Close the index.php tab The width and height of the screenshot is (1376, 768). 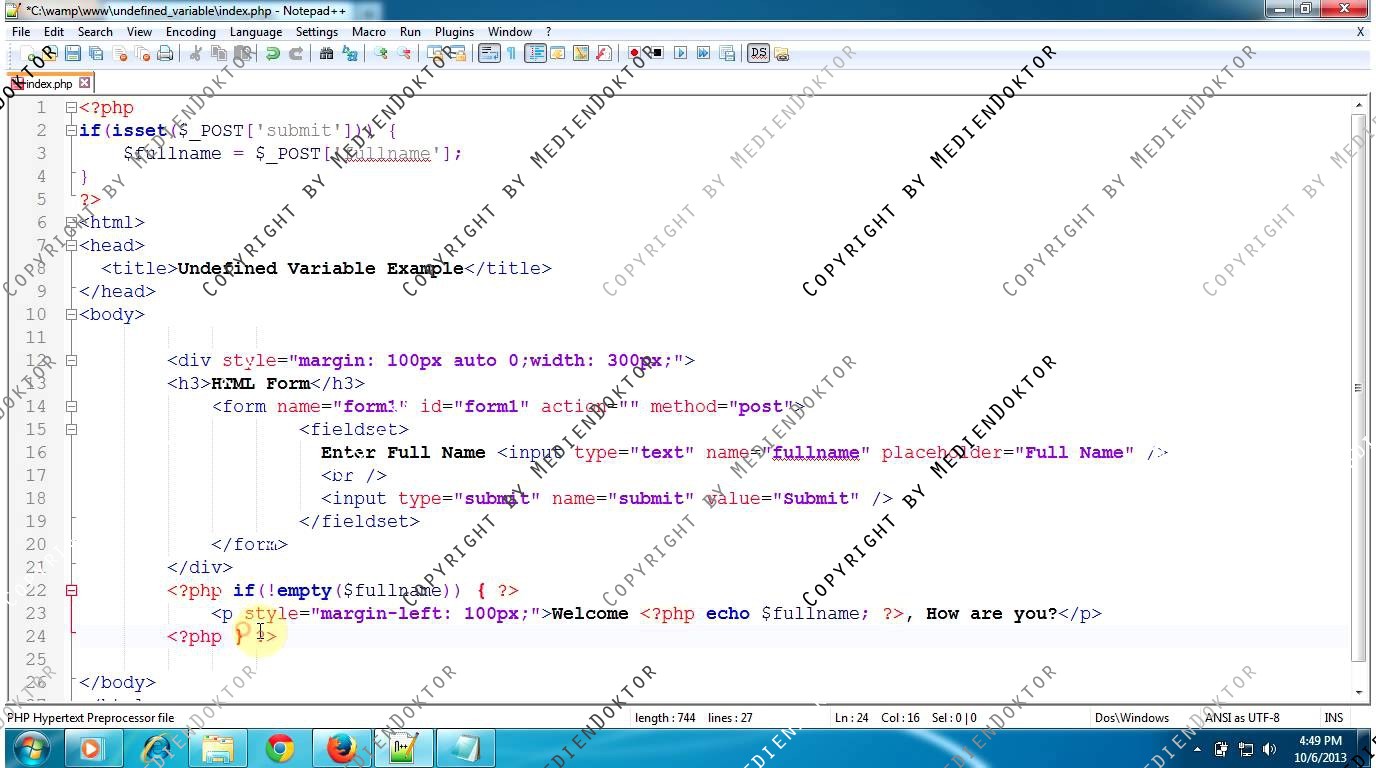click(x=85, y=83)
